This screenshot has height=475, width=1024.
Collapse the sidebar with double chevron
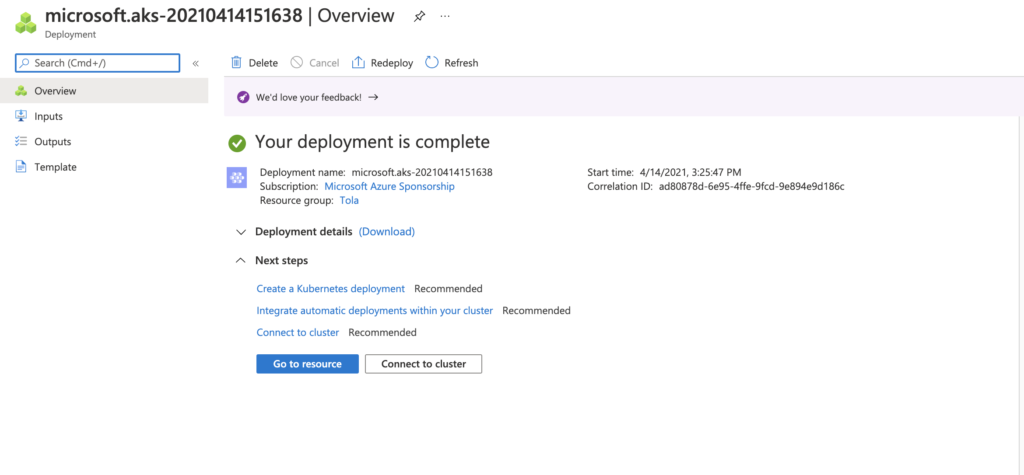(195, 63)
